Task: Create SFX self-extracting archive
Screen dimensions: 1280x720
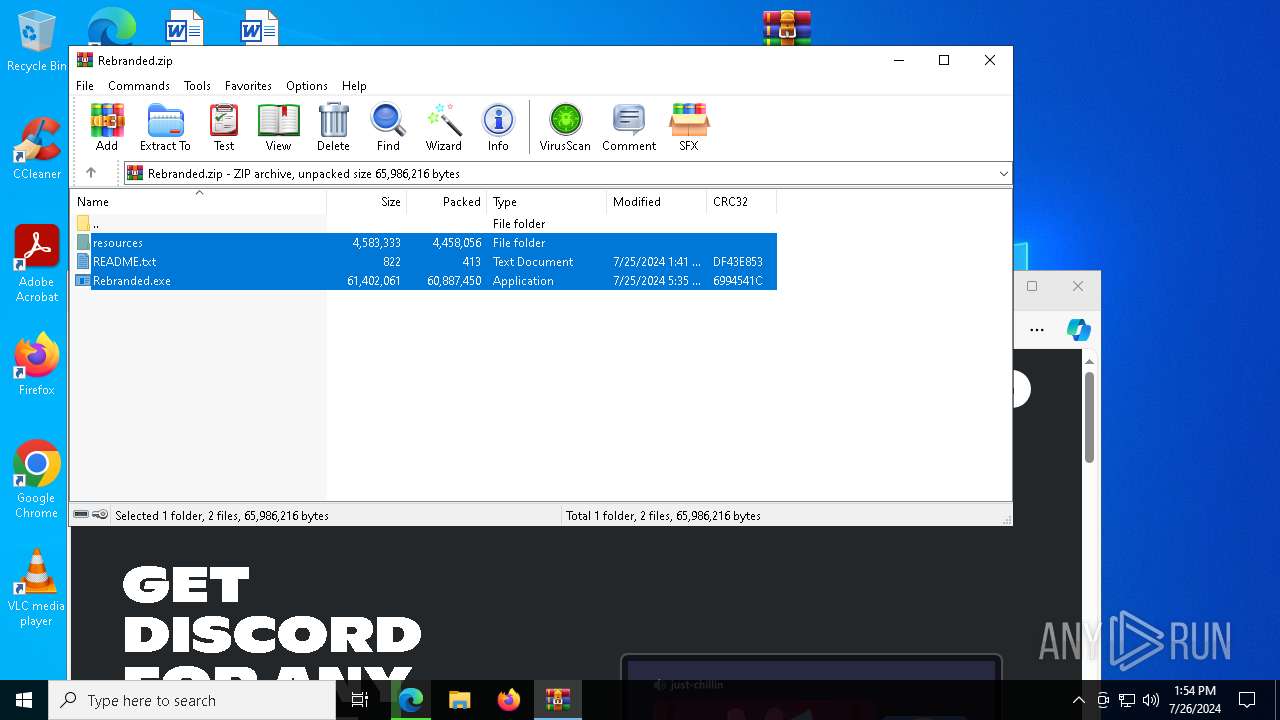Action: pyautogui.click(x=689, y=127)
